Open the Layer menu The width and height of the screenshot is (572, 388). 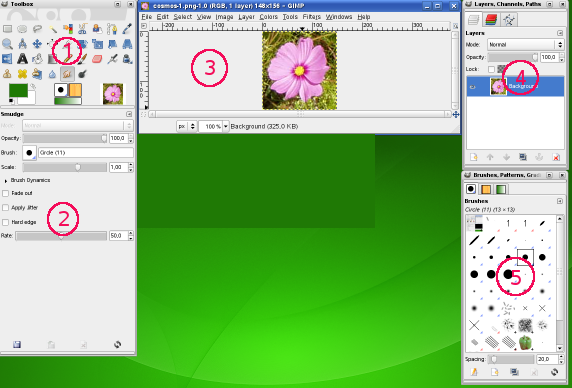pyautogui.click(x=247, y=17)
